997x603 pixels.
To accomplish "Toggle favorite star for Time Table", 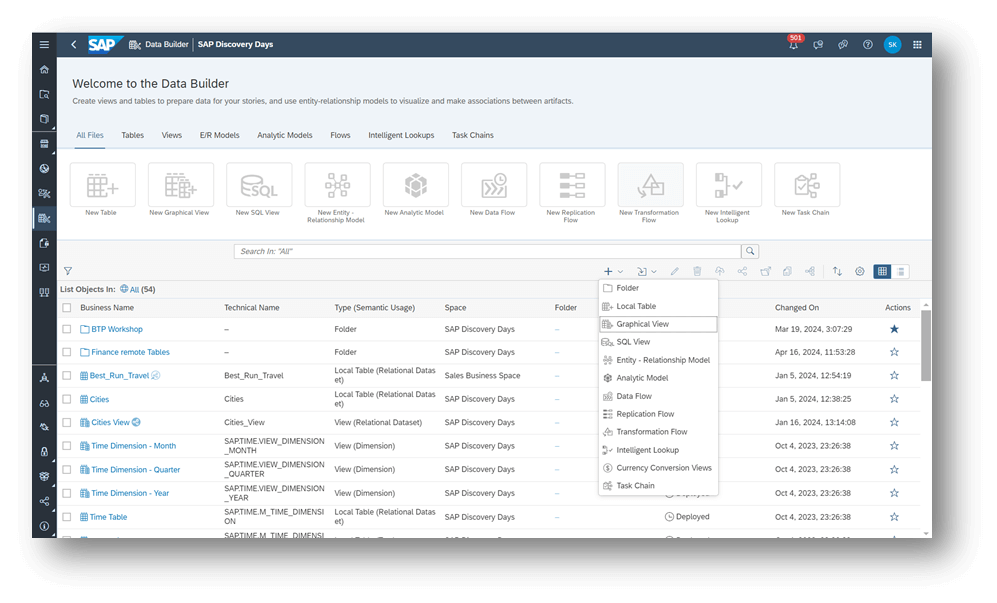I will coord(894,517).
